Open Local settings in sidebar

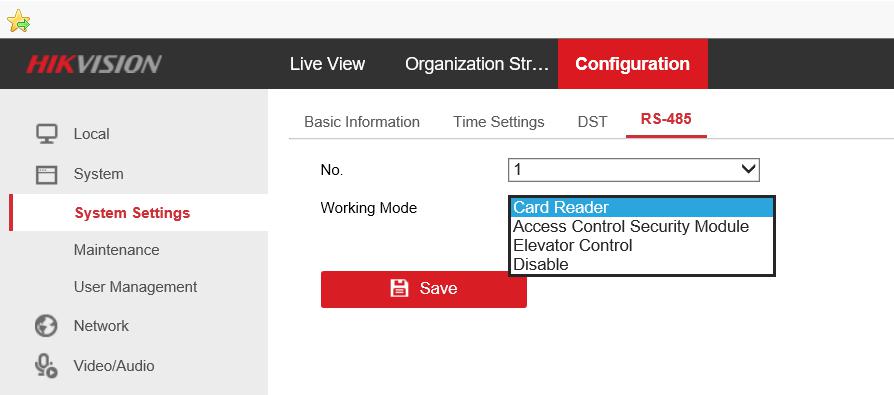coord(91,134)
